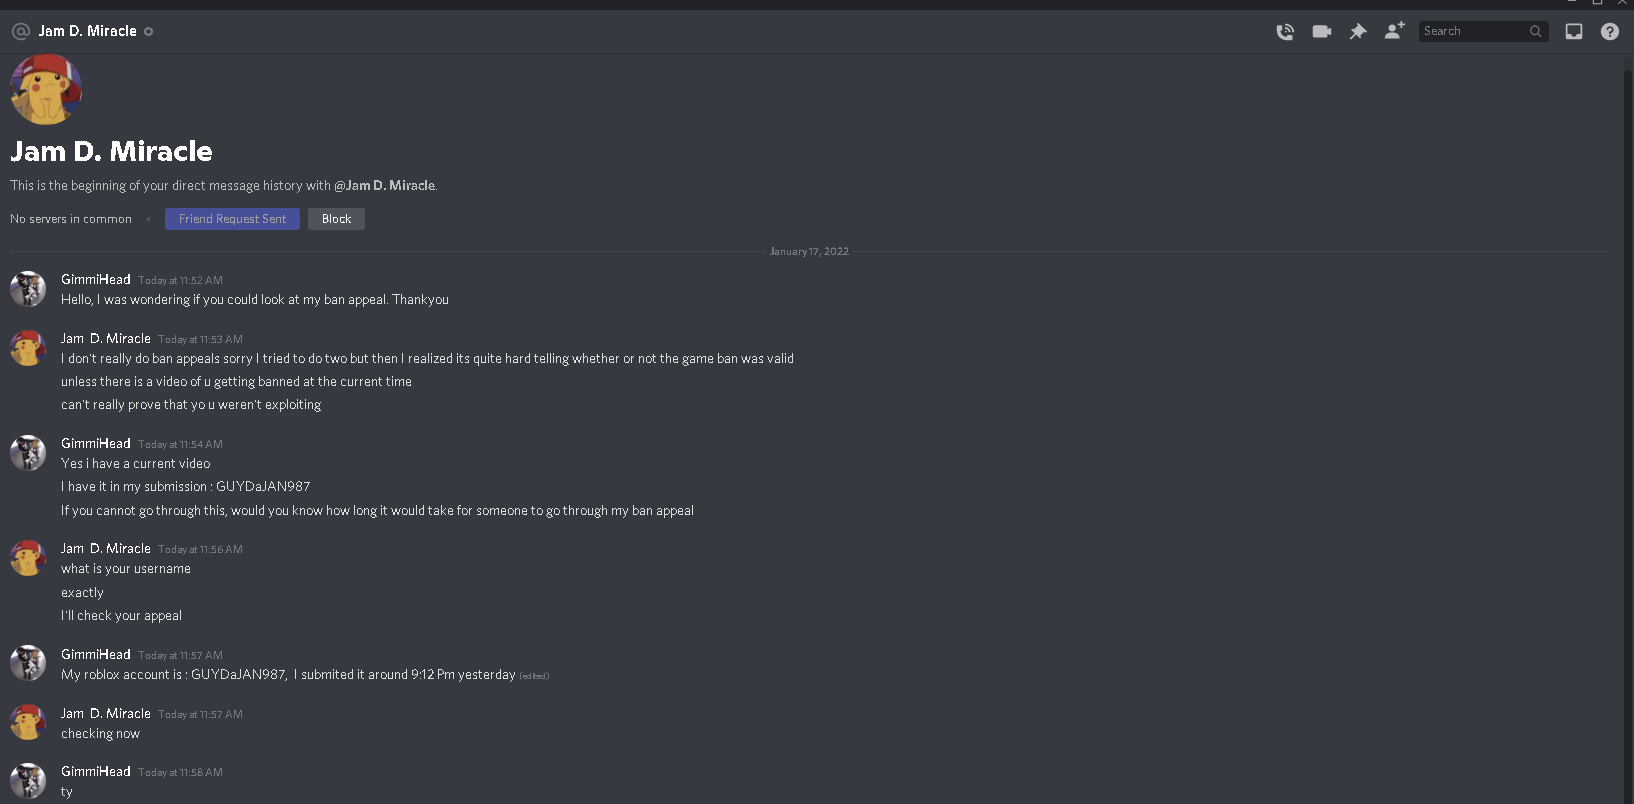Add friends to the DM
The height and width of the screenshot is (804, 1634).
[x=1394, y=31]
